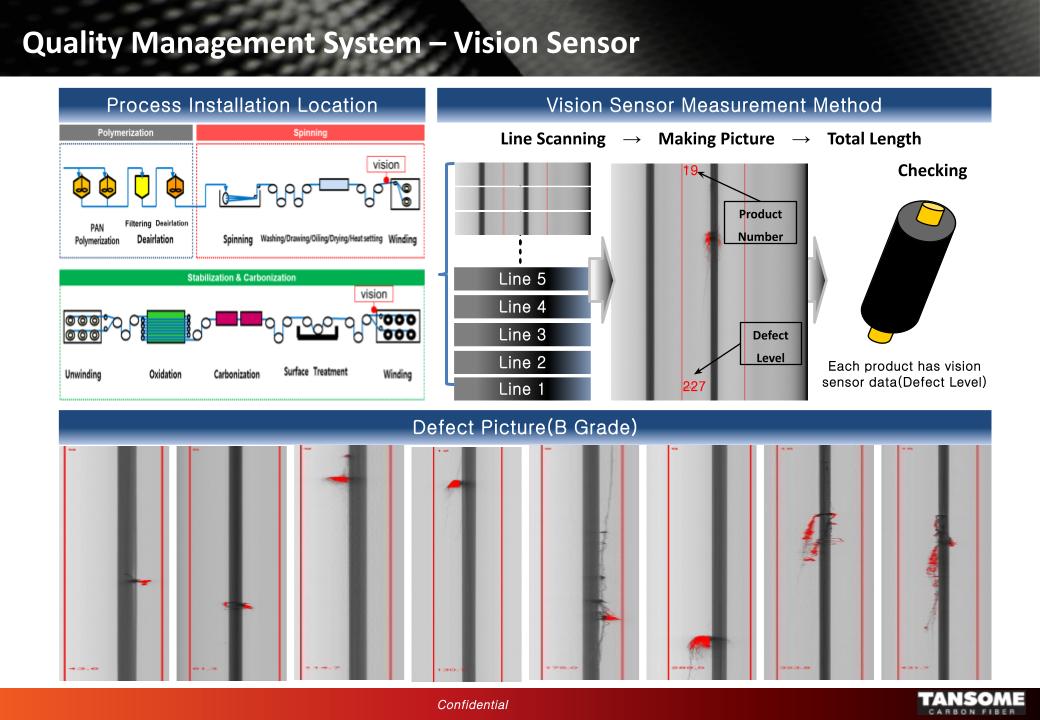Click the Defect Picture(B Grade) header
The width and height of the screenshot is (1040, 720).
click(525, 427)
